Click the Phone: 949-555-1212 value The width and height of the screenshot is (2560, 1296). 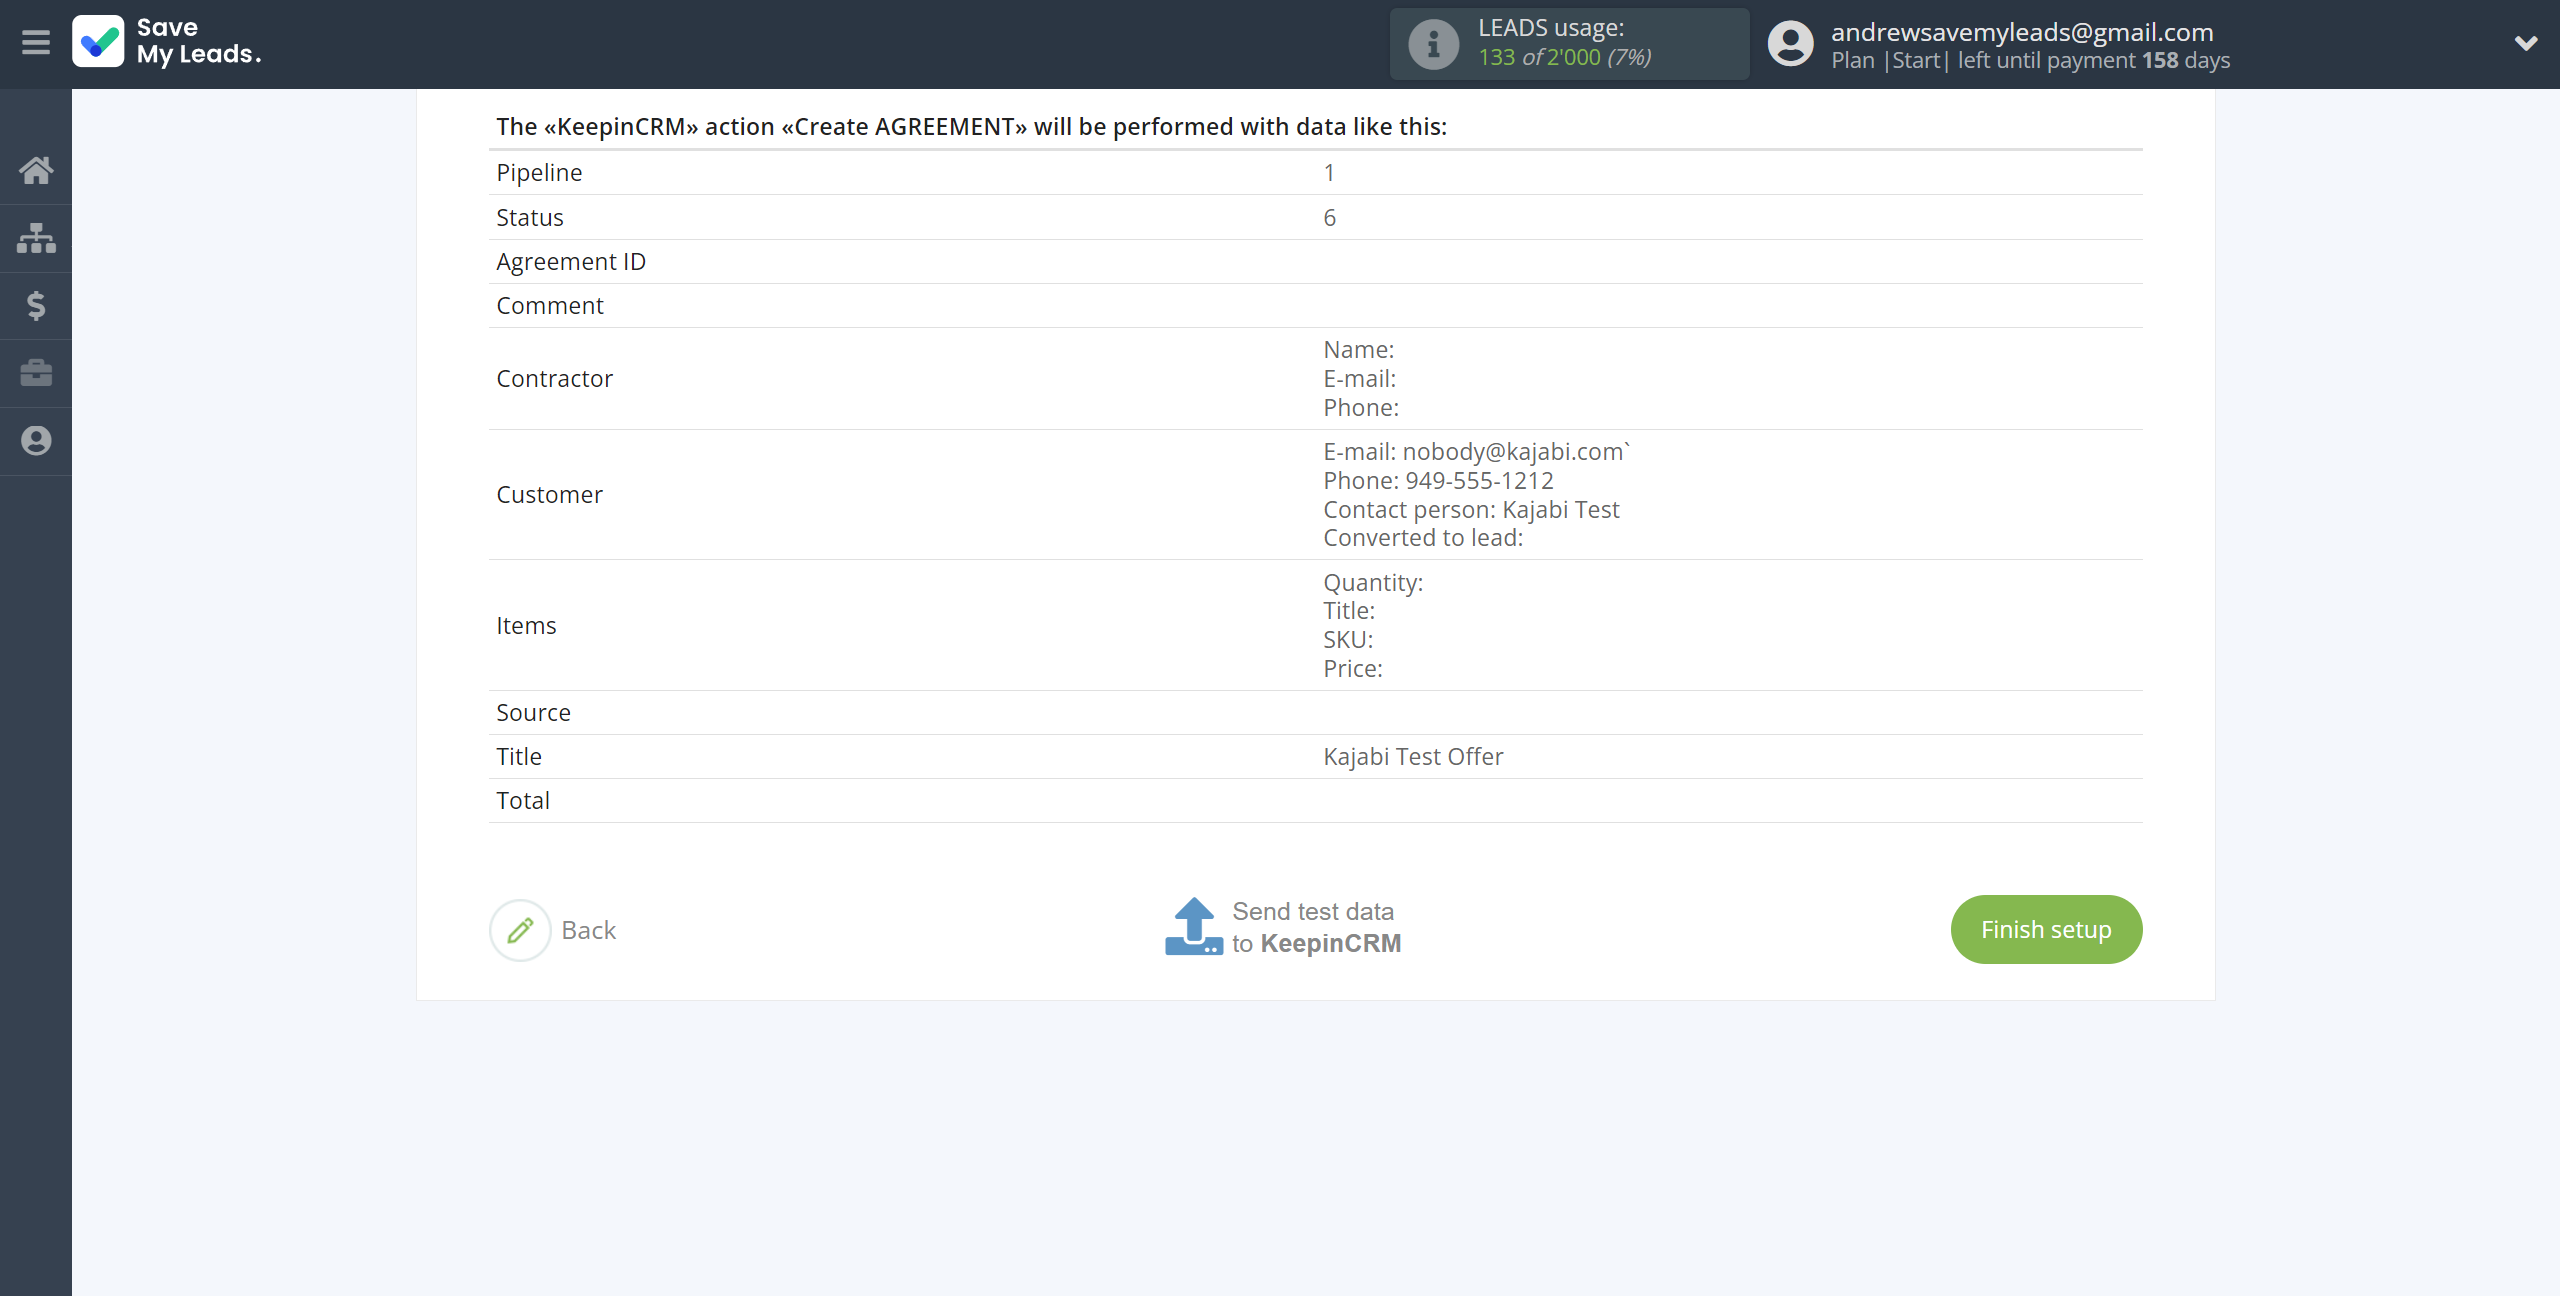(x=1438, y=480)
